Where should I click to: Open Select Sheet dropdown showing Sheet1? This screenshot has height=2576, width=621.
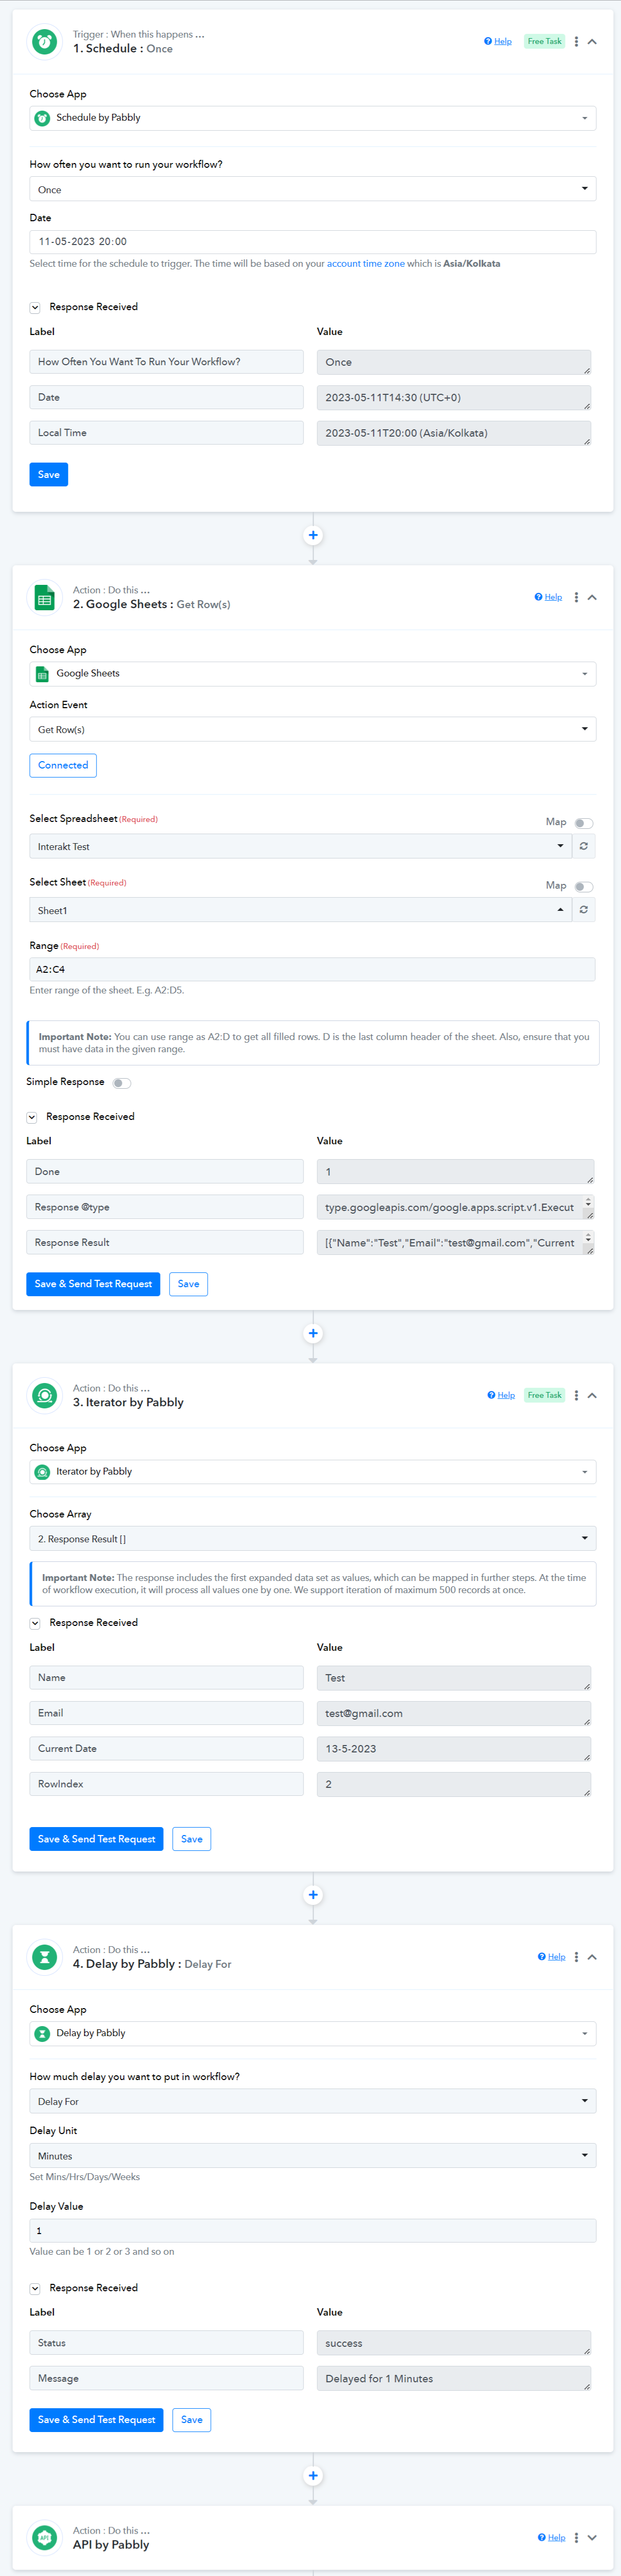coord(300,910)
